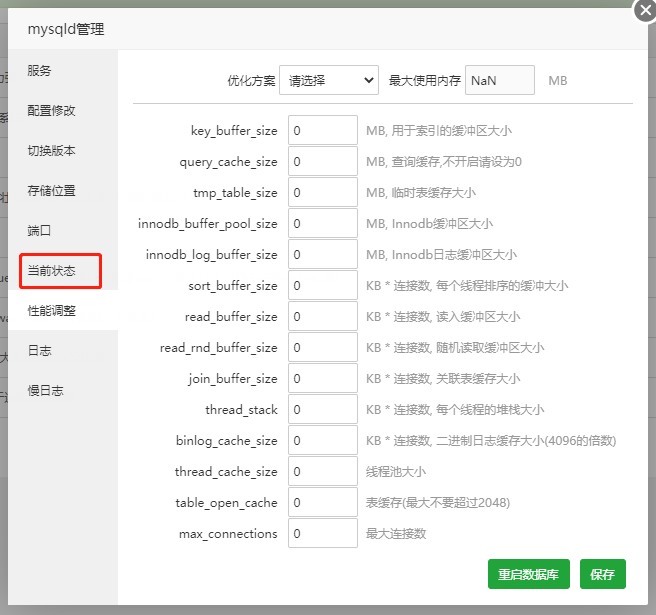This screenshot has height=615, width=656.
Task: Select the 性能调整 tab
Action: (x=63, y=310)
